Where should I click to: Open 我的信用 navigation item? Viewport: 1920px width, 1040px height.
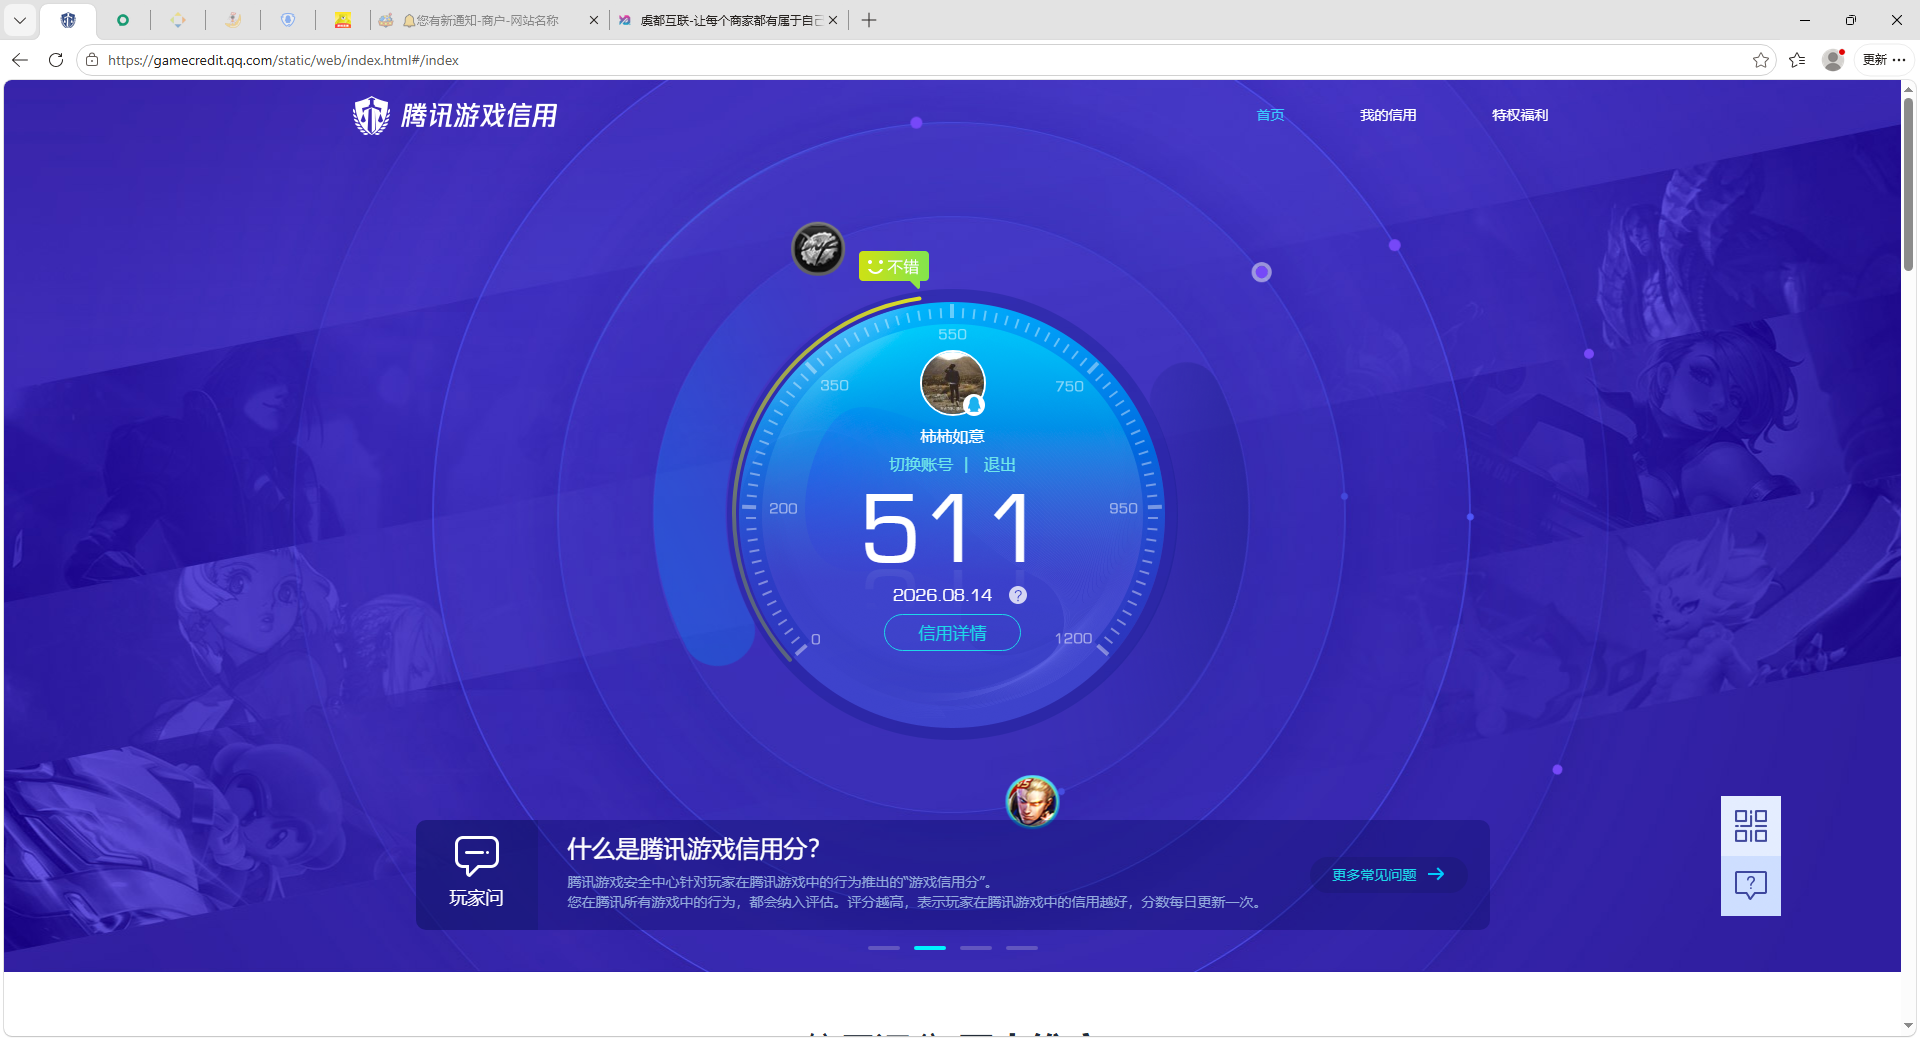click(1388, 115)
